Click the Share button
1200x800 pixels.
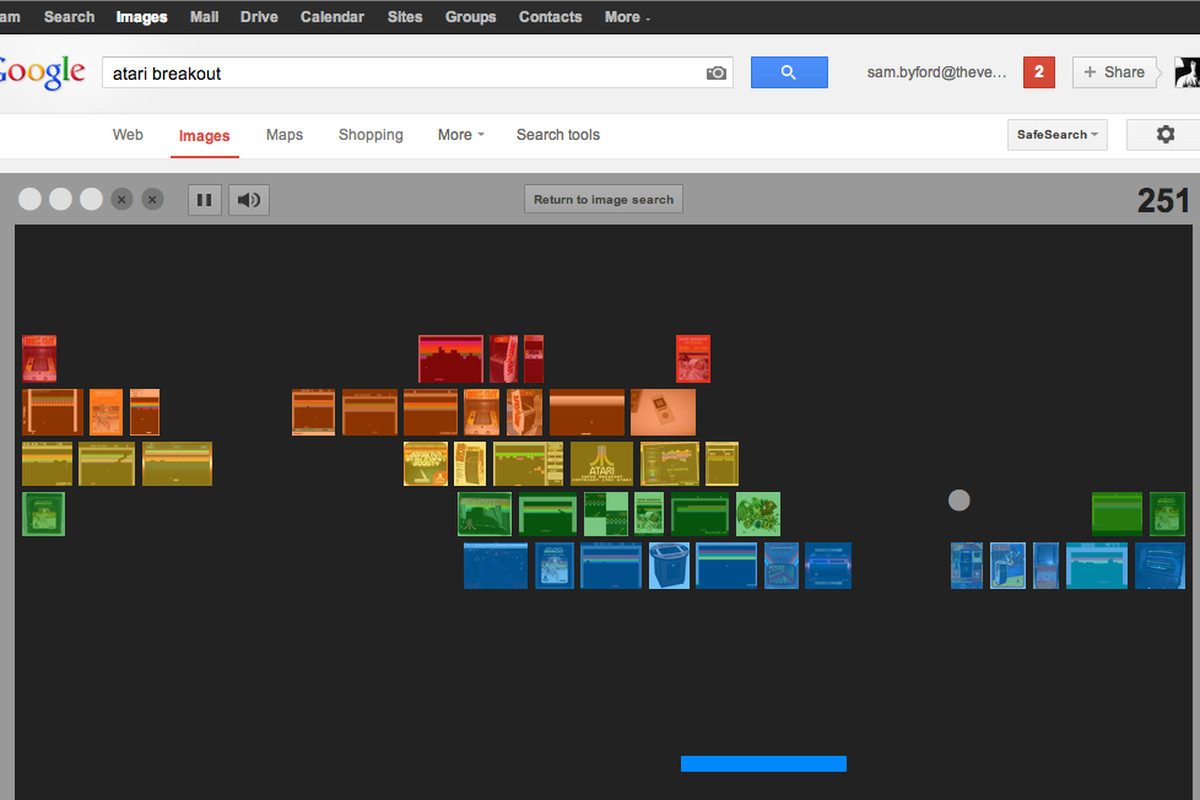click(x=1114, y=72)
